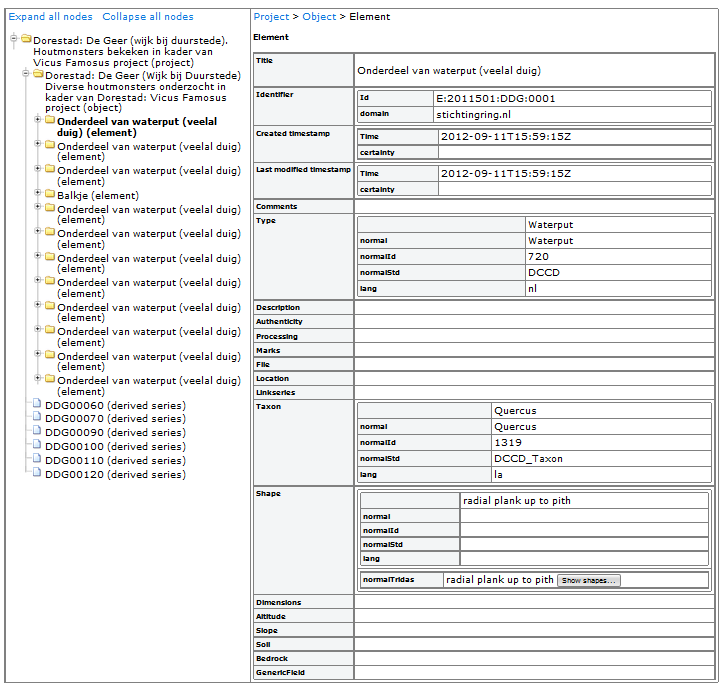Select the DDG00110 derived series label
The width and height of the screenshot is (727, 689).
tap(115, 461)
